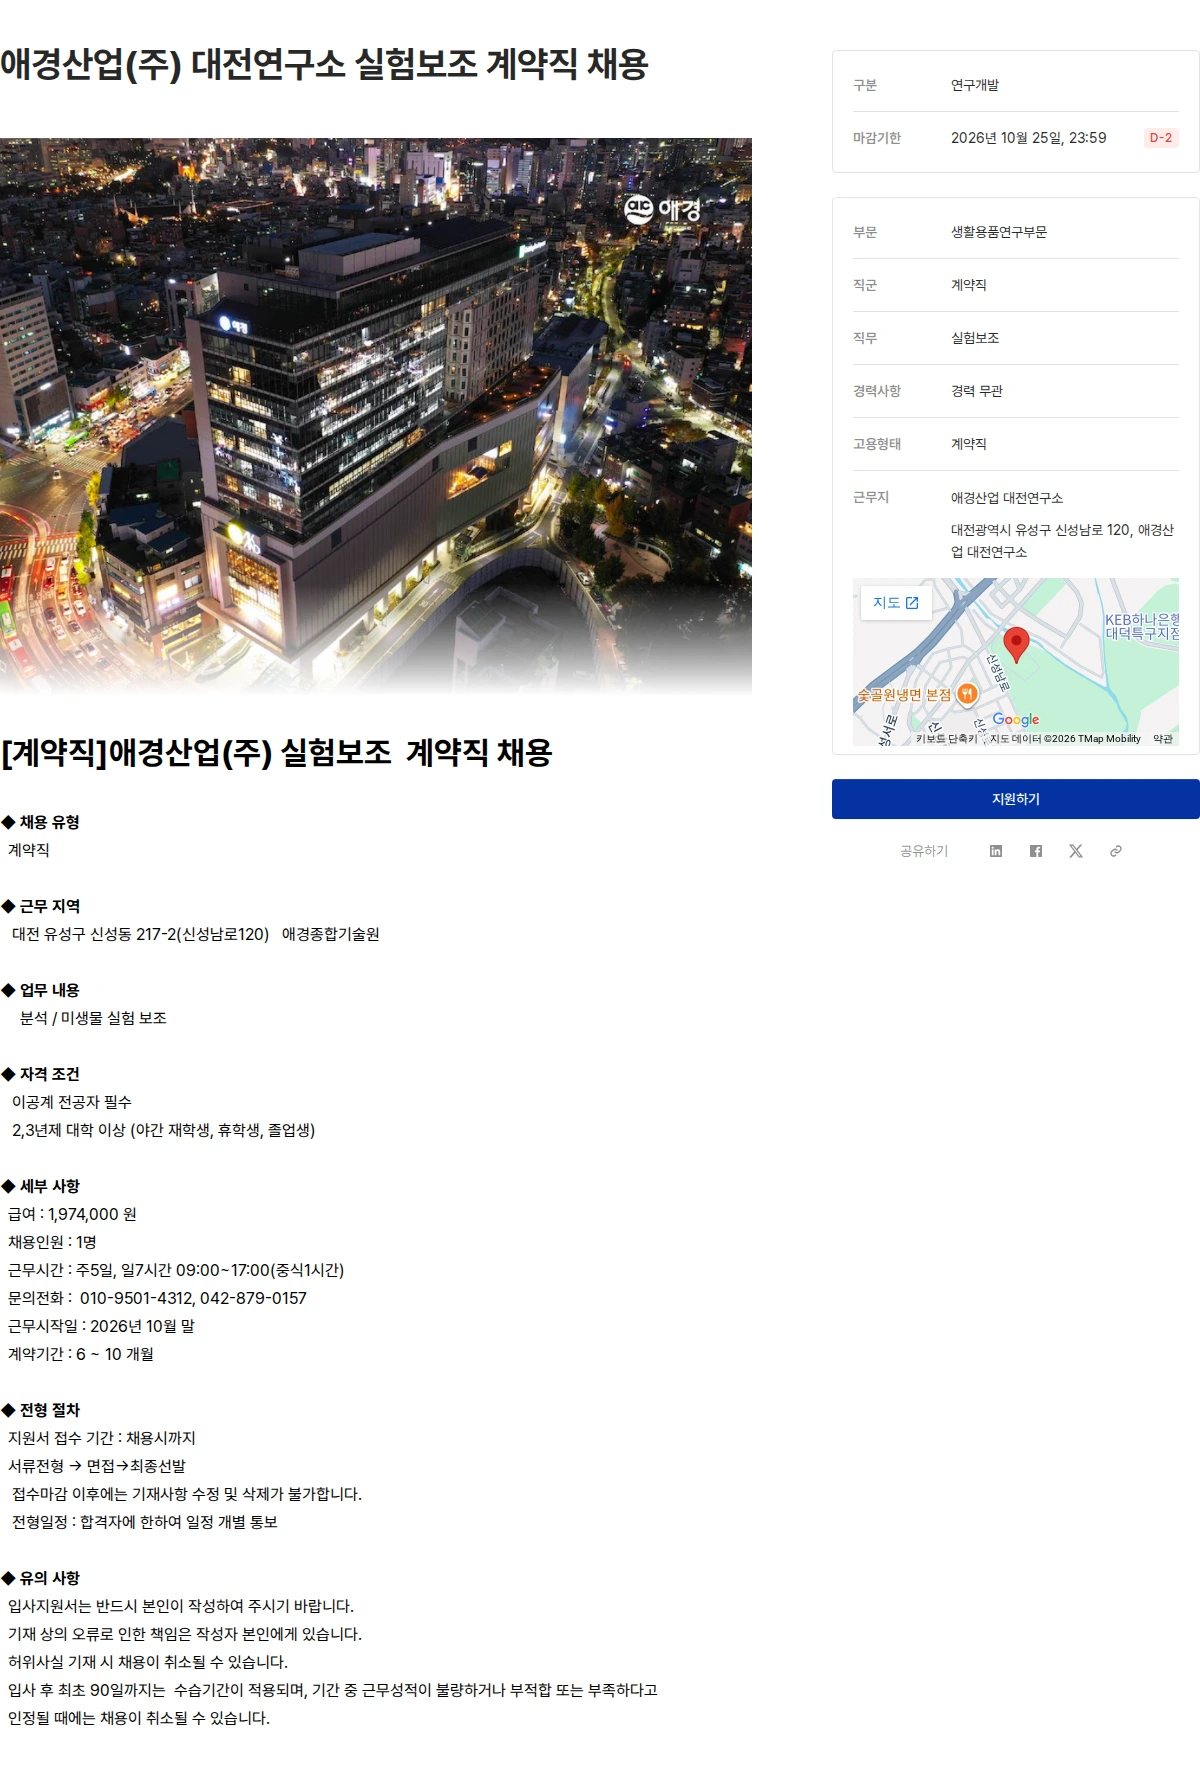The height and width of the screenshot is (1773, 1200).
Task: Click the 지원서 접수 기간 : 채용시까지 line
Action: pos(102,1438)
